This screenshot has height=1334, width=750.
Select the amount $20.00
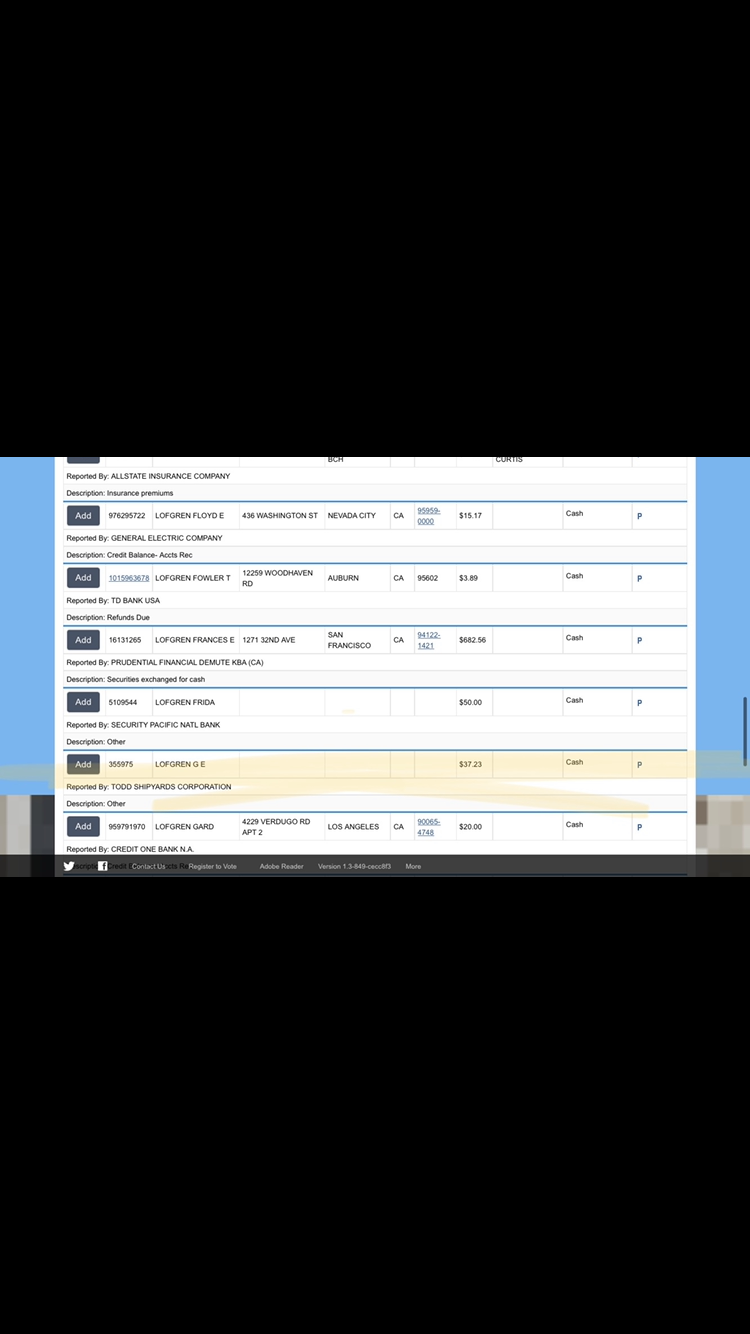tap(471, 826)
